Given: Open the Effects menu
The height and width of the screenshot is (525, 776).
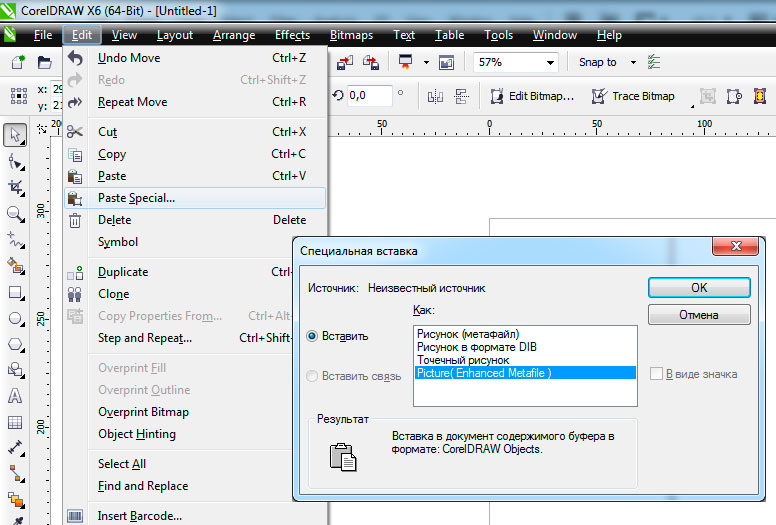Looking at the screenshot, I should (x=292, y=35).
